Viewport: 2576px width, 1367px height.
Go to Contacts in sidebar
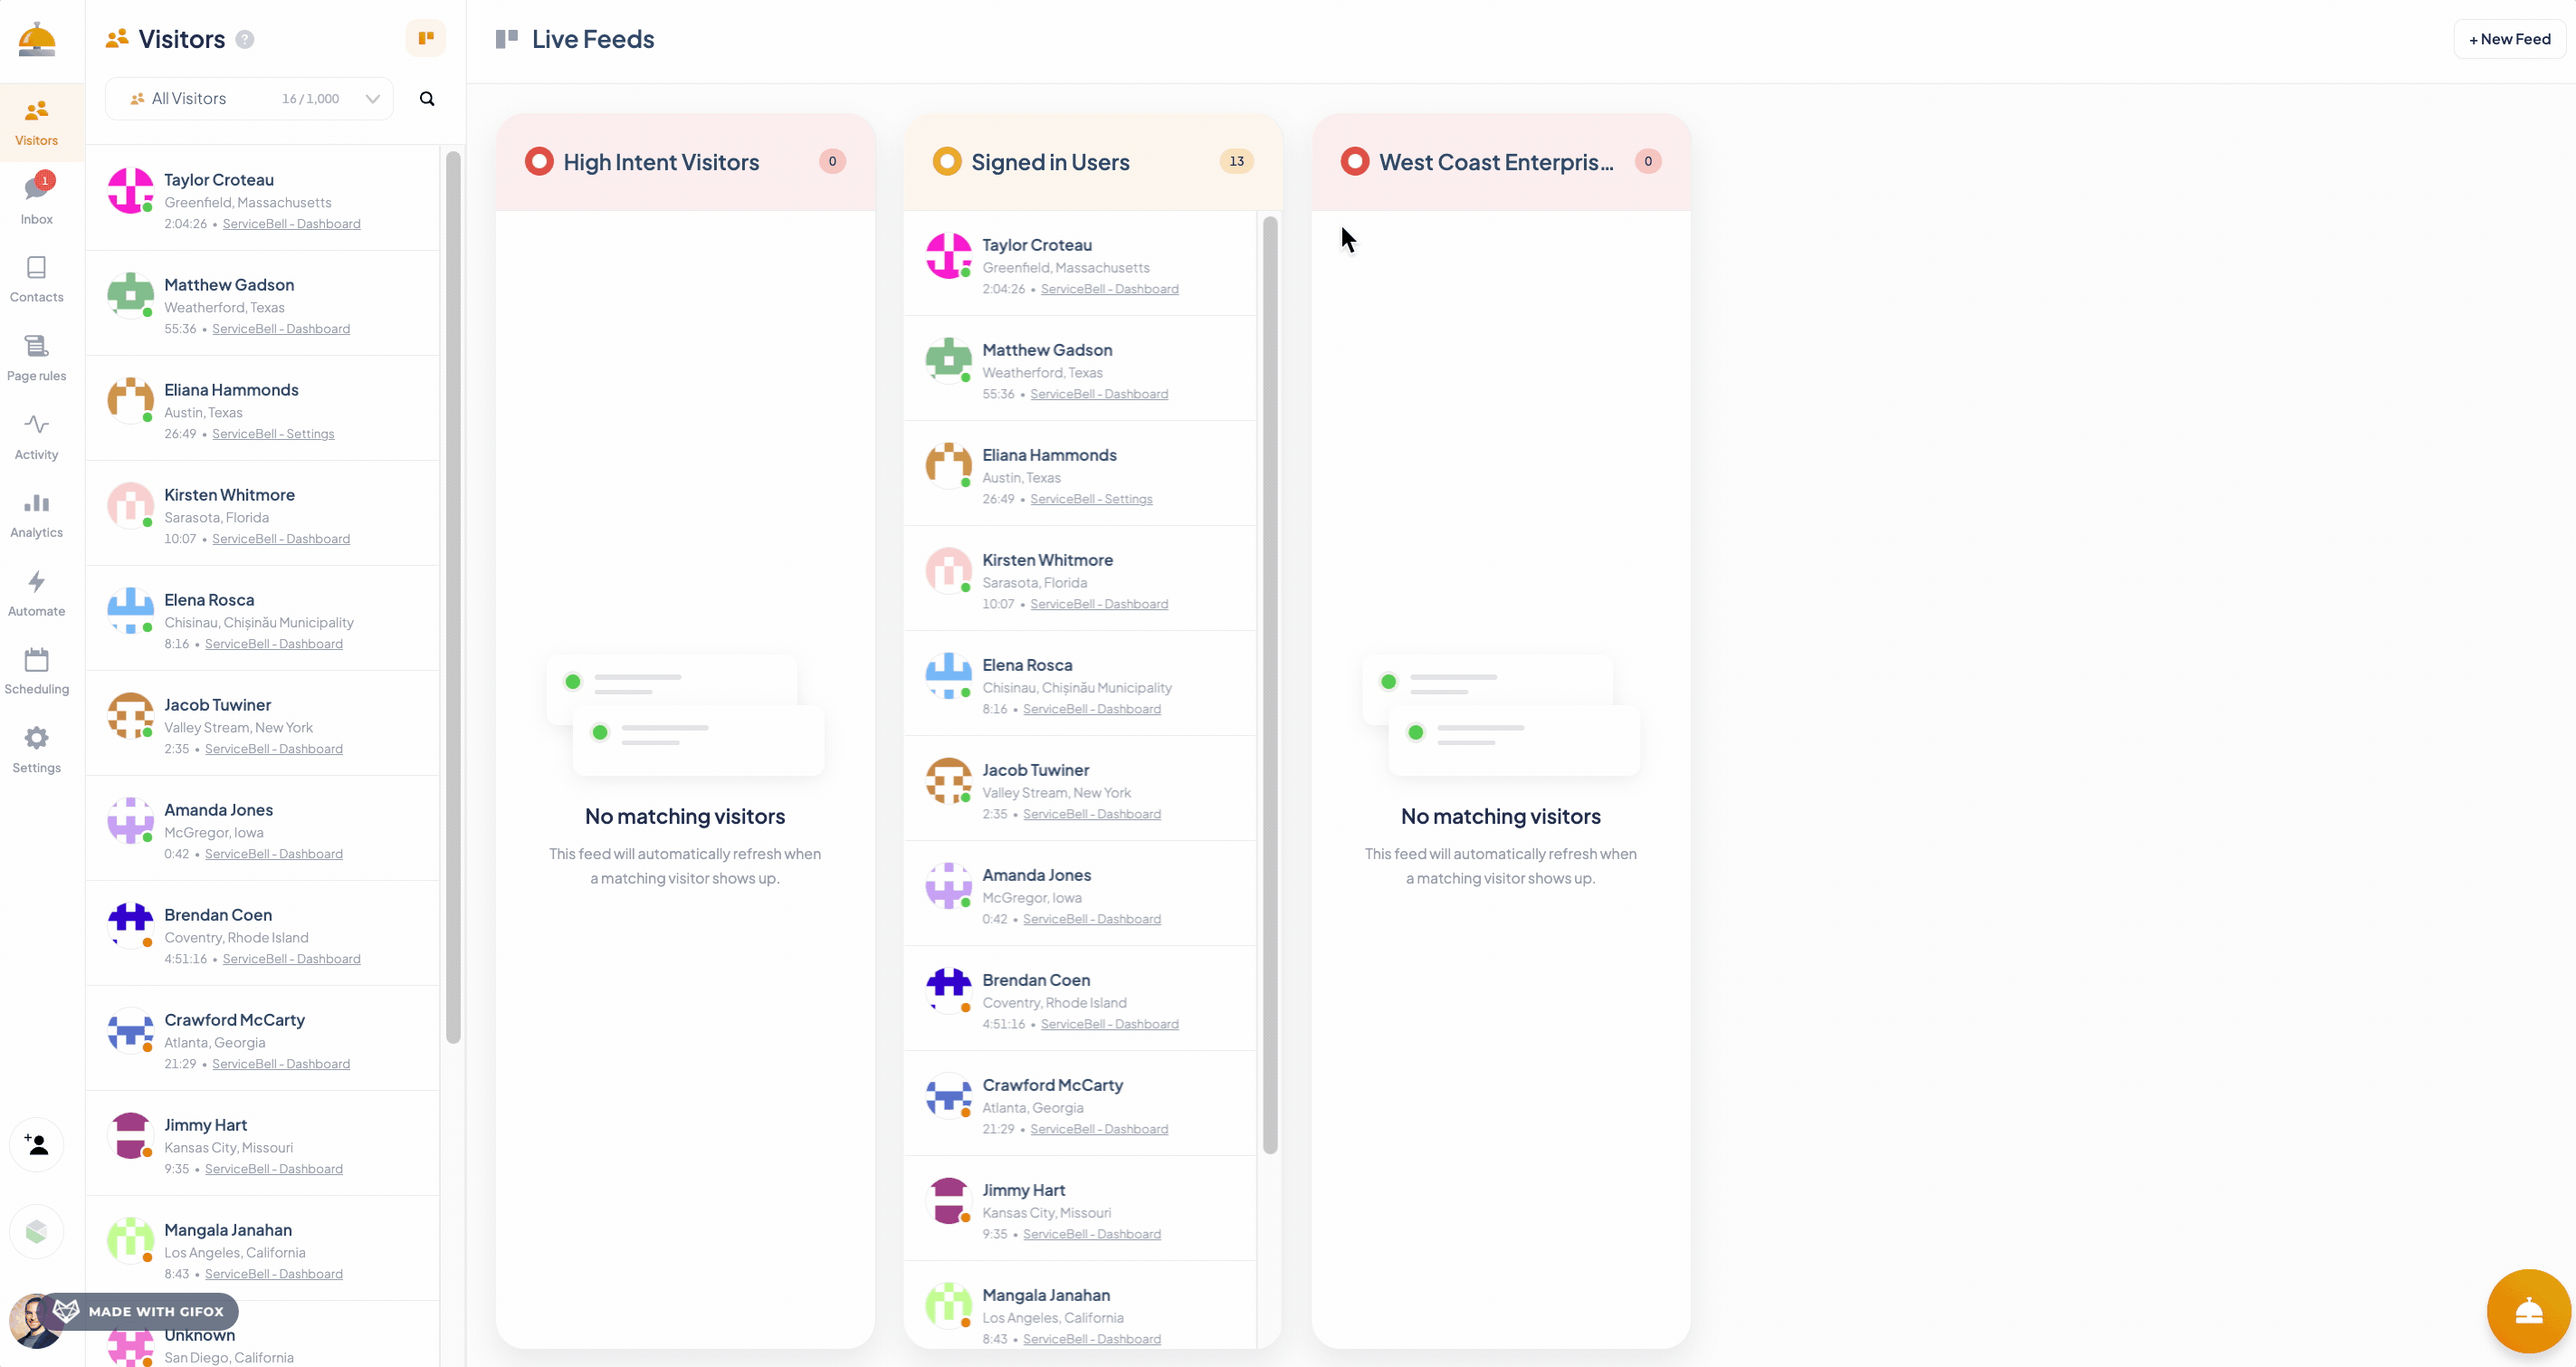tap(36, 279)
